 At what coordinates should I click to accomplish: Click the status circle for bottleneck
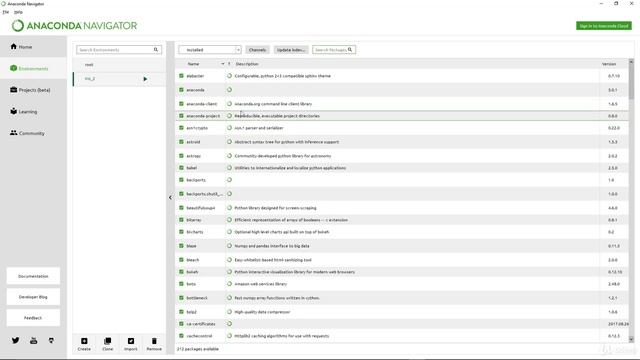pyautogui.click(x=229, y=298)
